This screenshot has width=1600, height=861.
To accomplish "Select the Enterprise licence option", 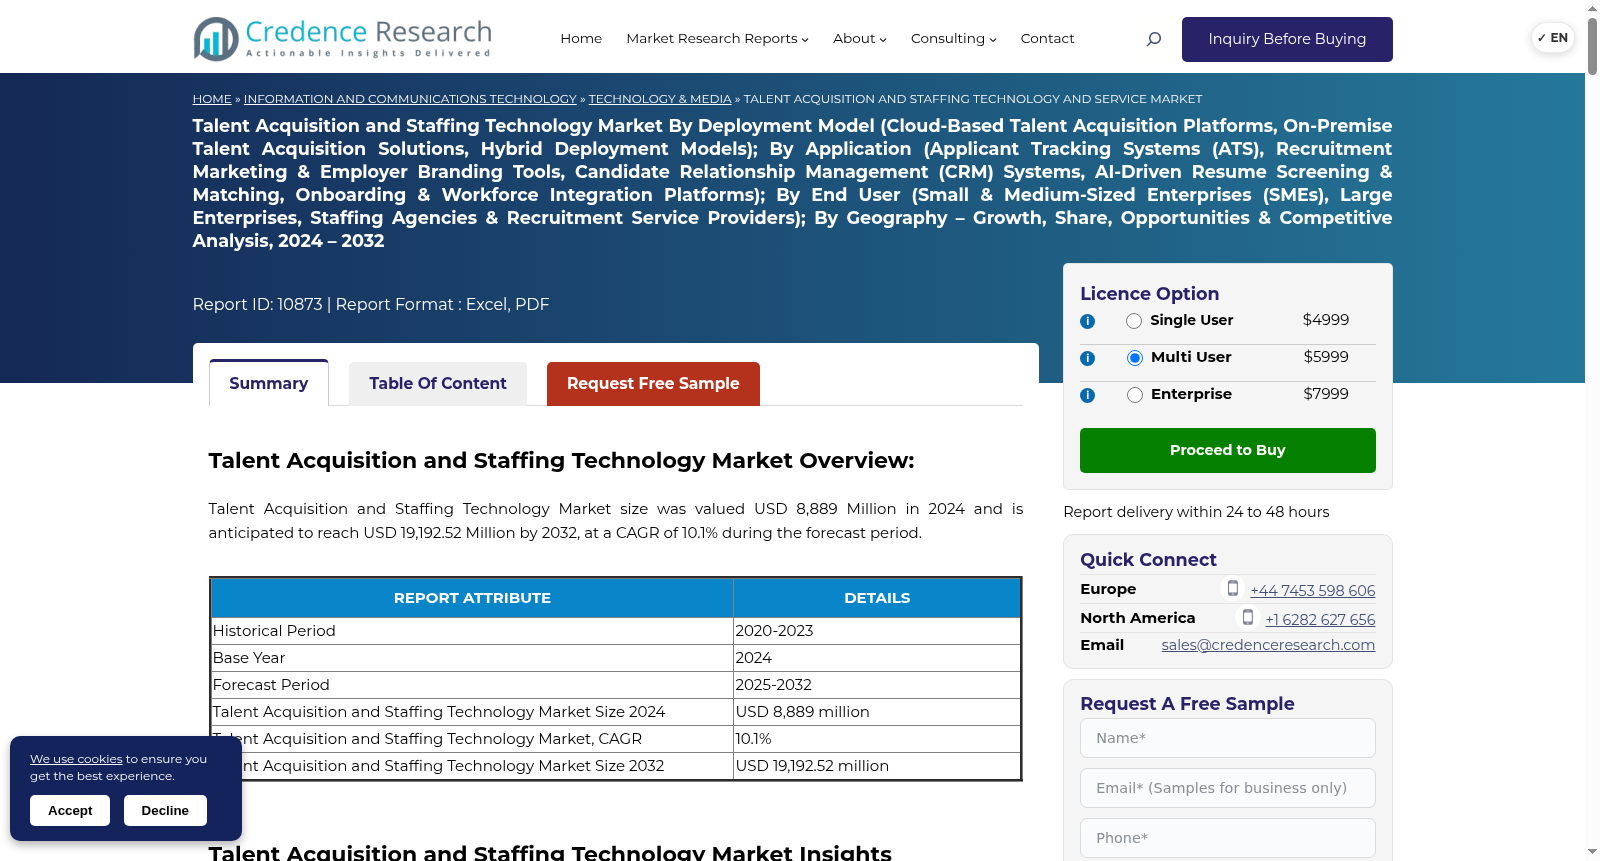I will tap(1135, 395).
